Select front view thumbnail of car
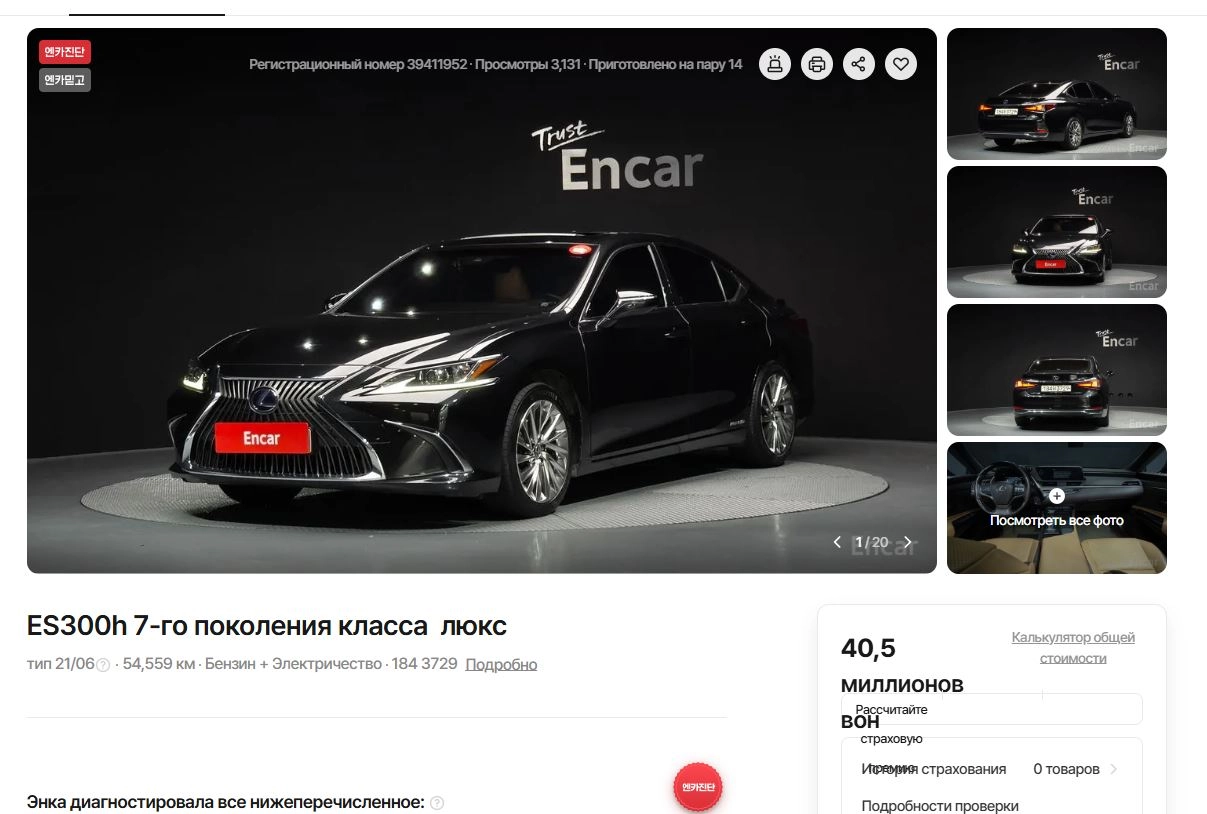1207x814 pixels. pos(1057,232)
